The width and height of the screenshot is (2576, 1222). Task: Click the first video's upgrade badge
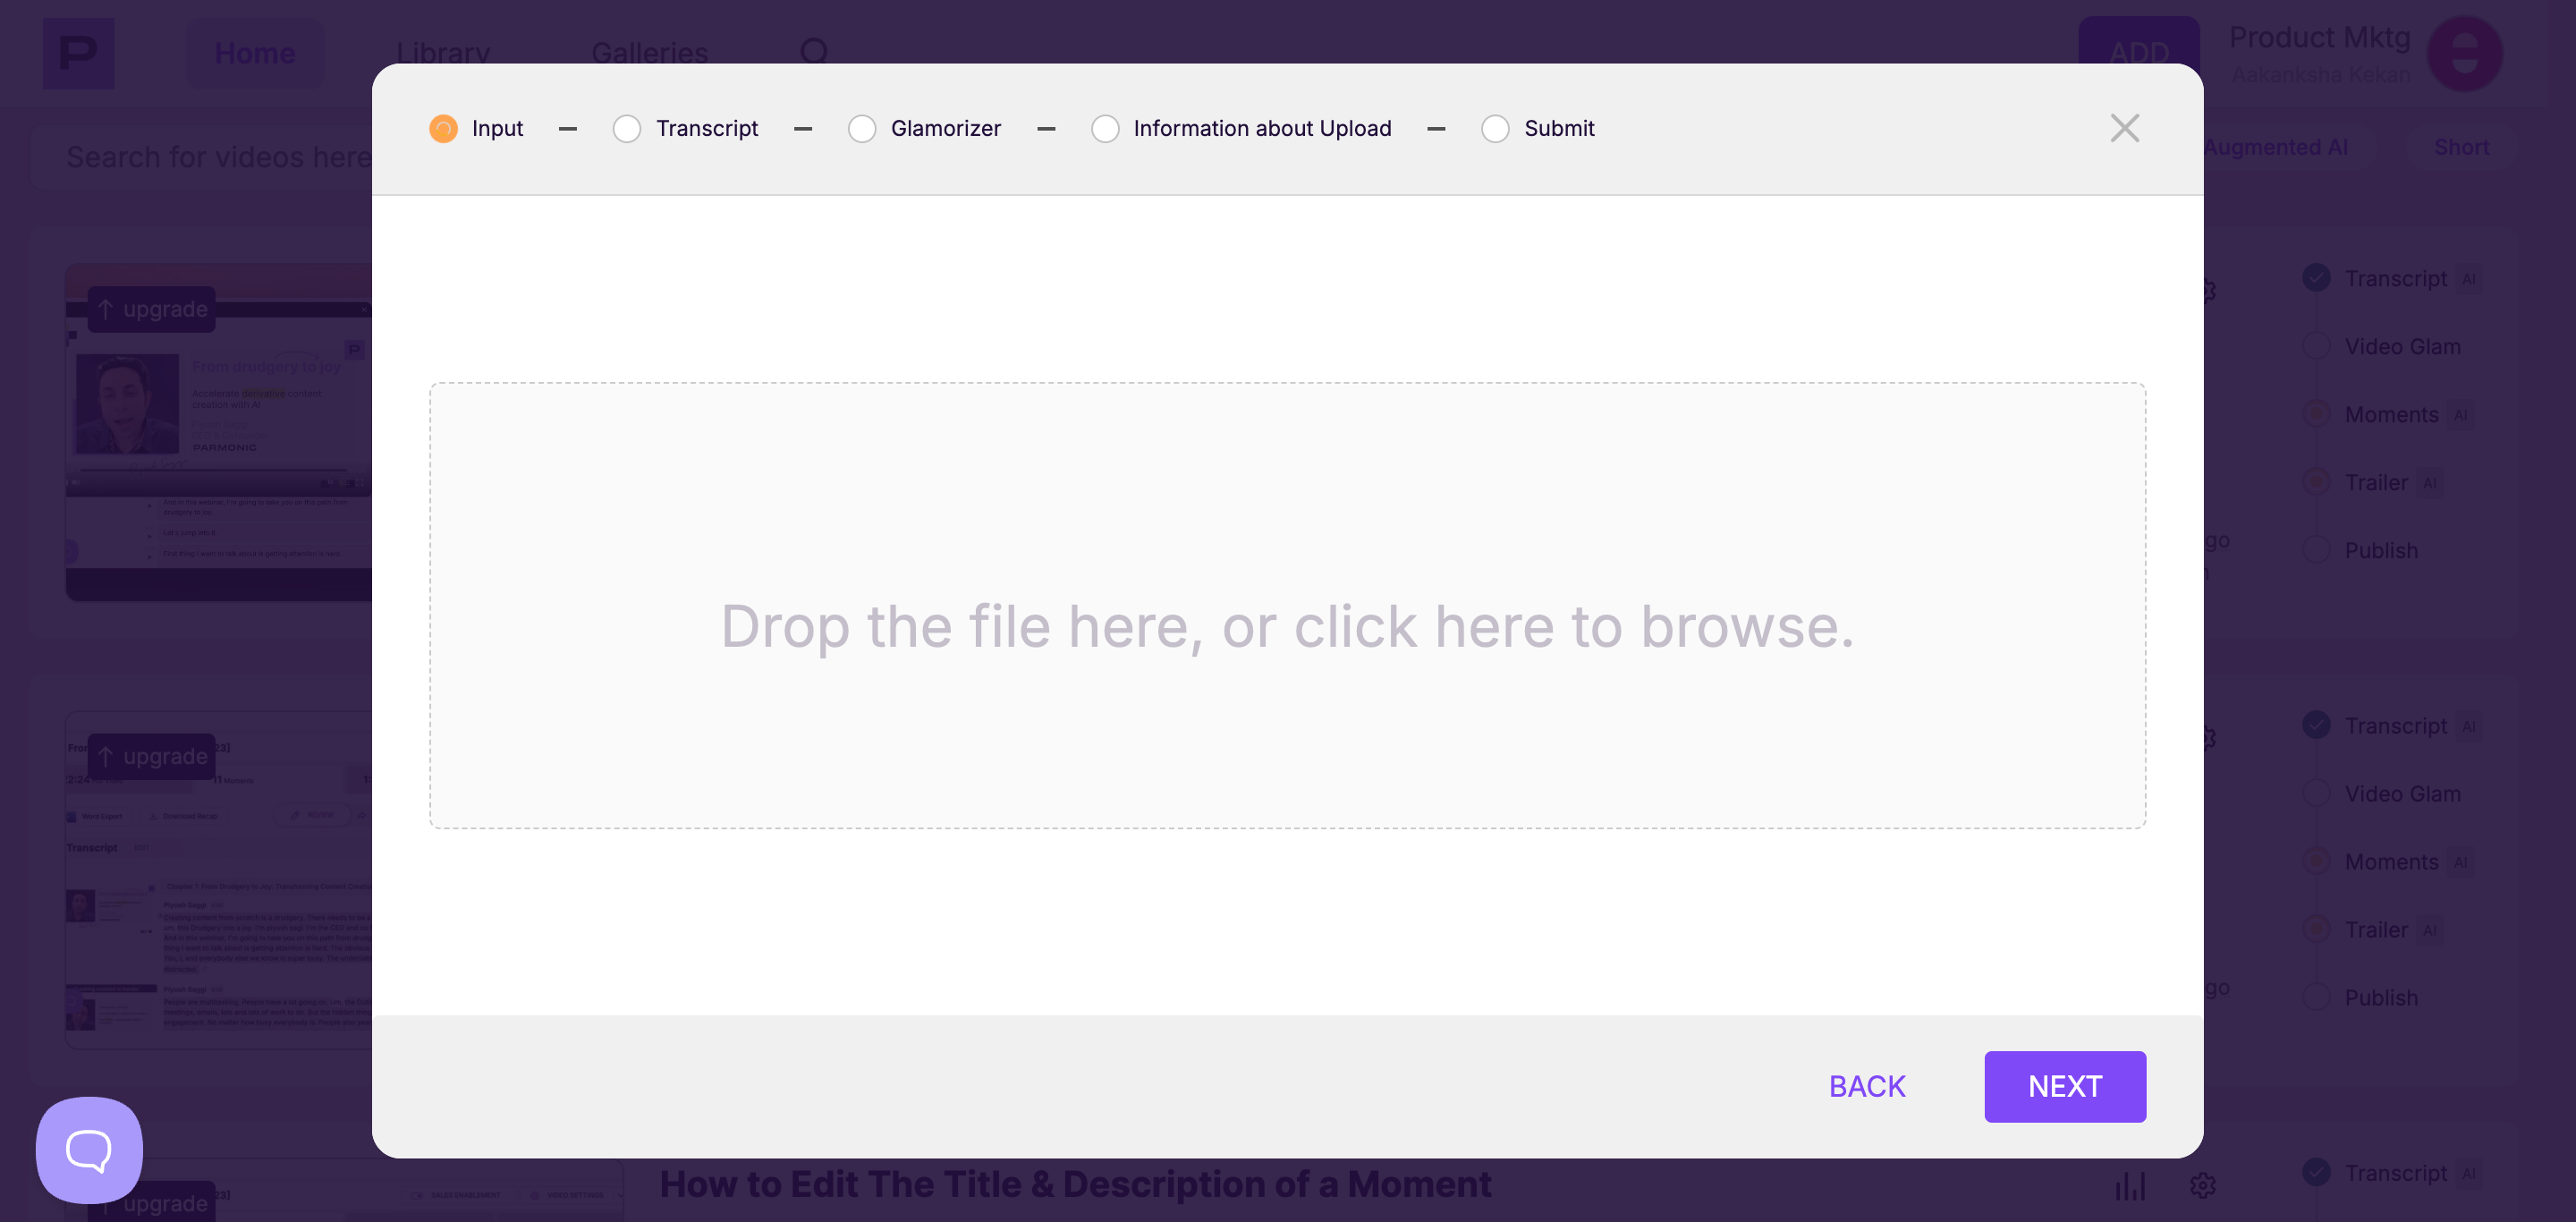coord(152,309)
